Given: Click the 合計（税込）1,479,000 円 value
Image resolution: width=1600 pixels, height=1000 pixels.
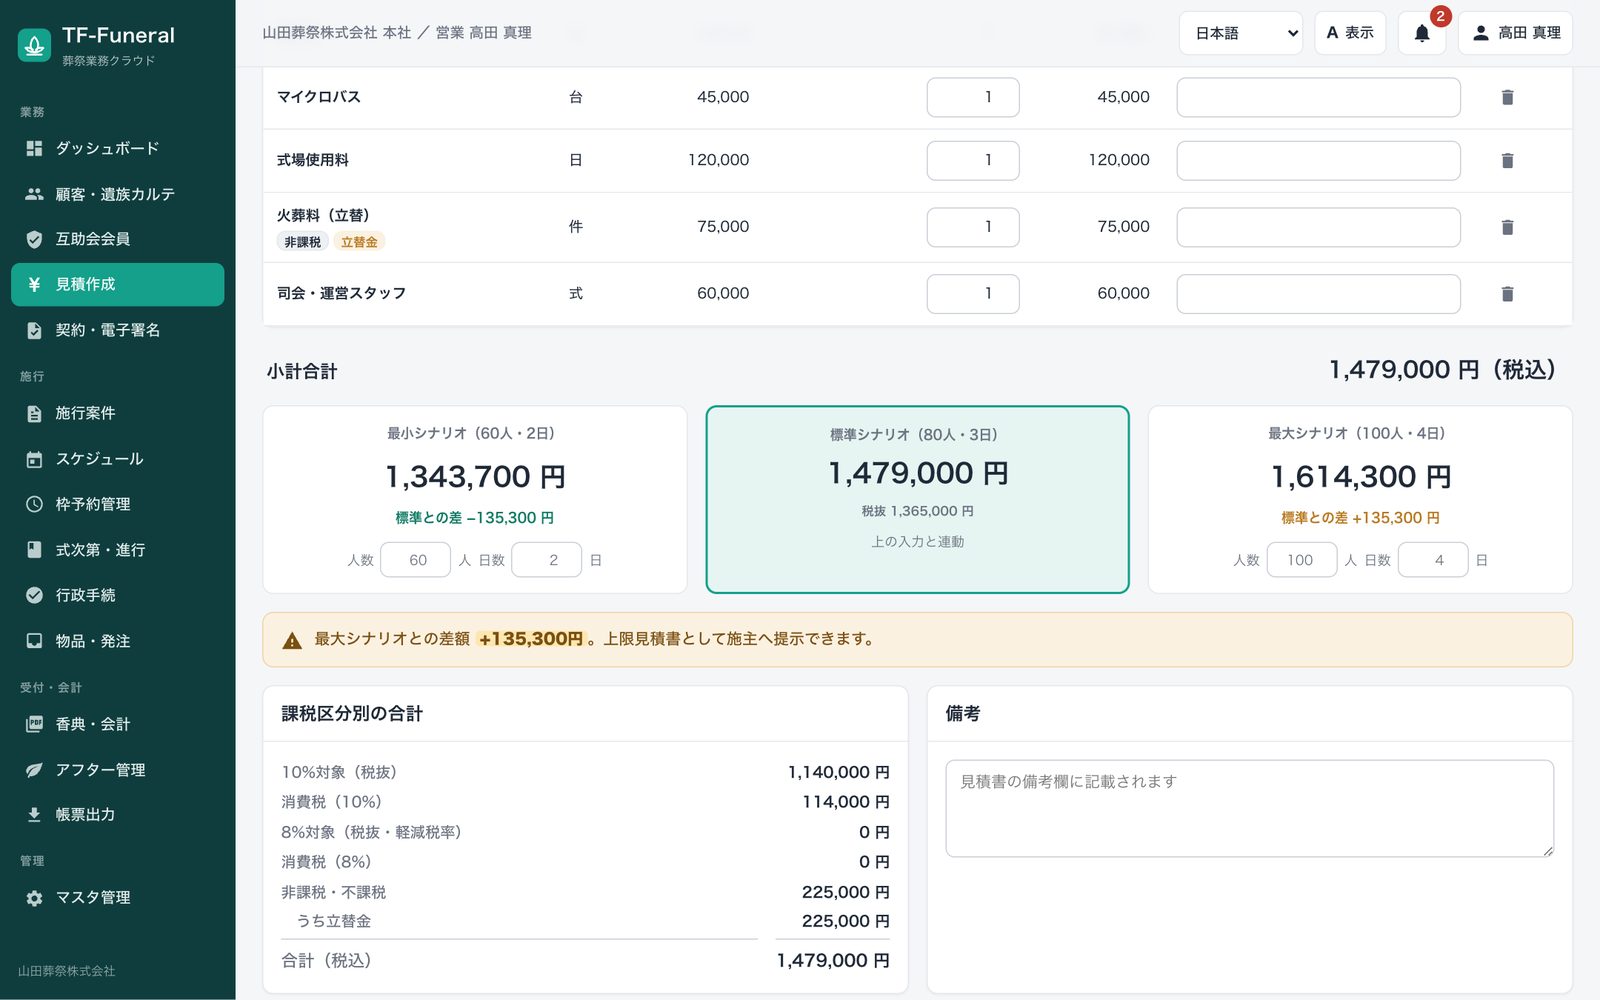Looking at the screenshot, I should [x=833, y=960].
